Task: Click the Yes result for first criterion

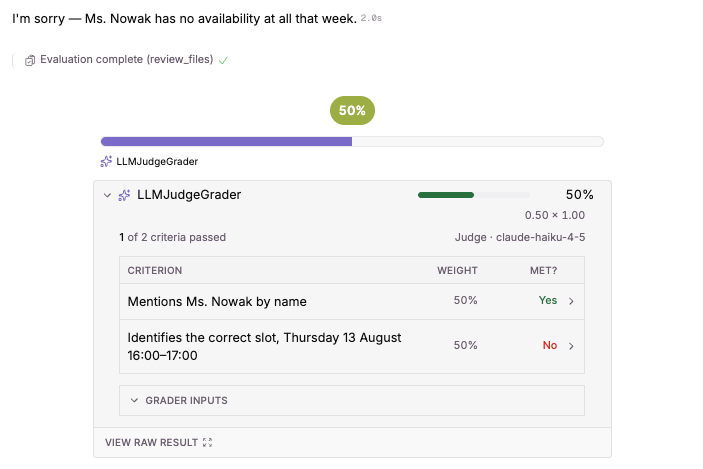Action: (548, 300)
